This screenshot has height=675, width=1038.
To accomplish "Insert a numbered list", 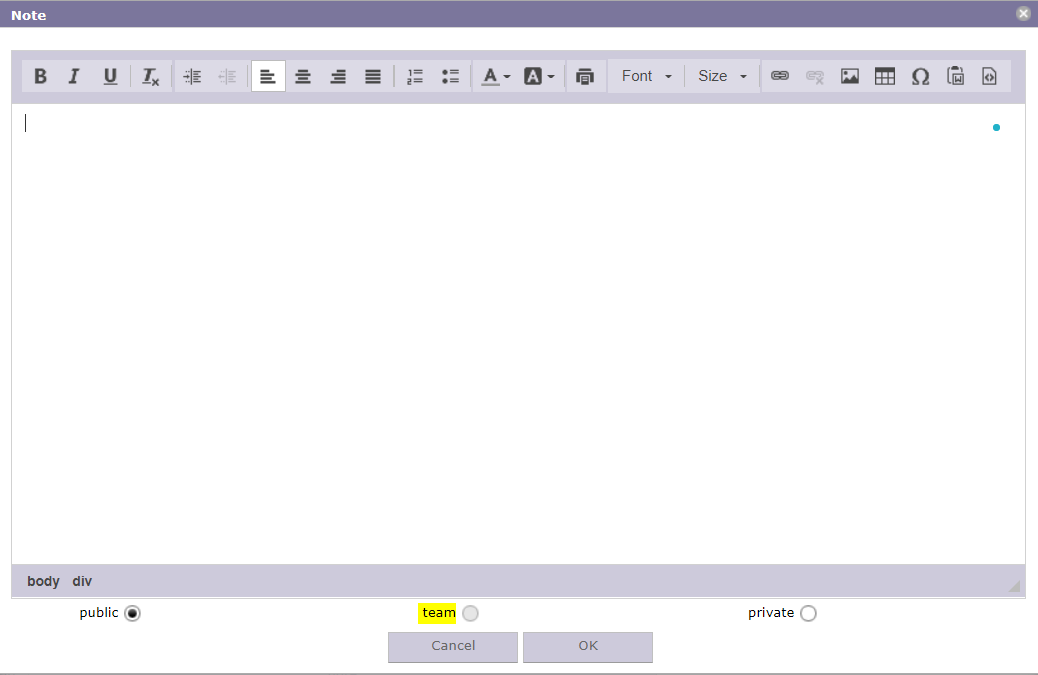I will coord(415,76).
